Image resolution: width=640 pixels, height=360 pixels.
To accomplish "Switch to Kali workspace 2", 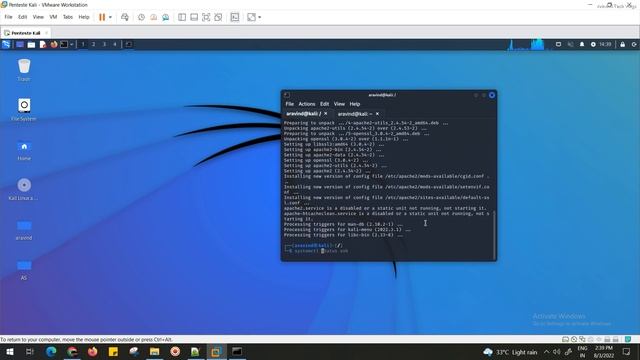I will [93, 44].
